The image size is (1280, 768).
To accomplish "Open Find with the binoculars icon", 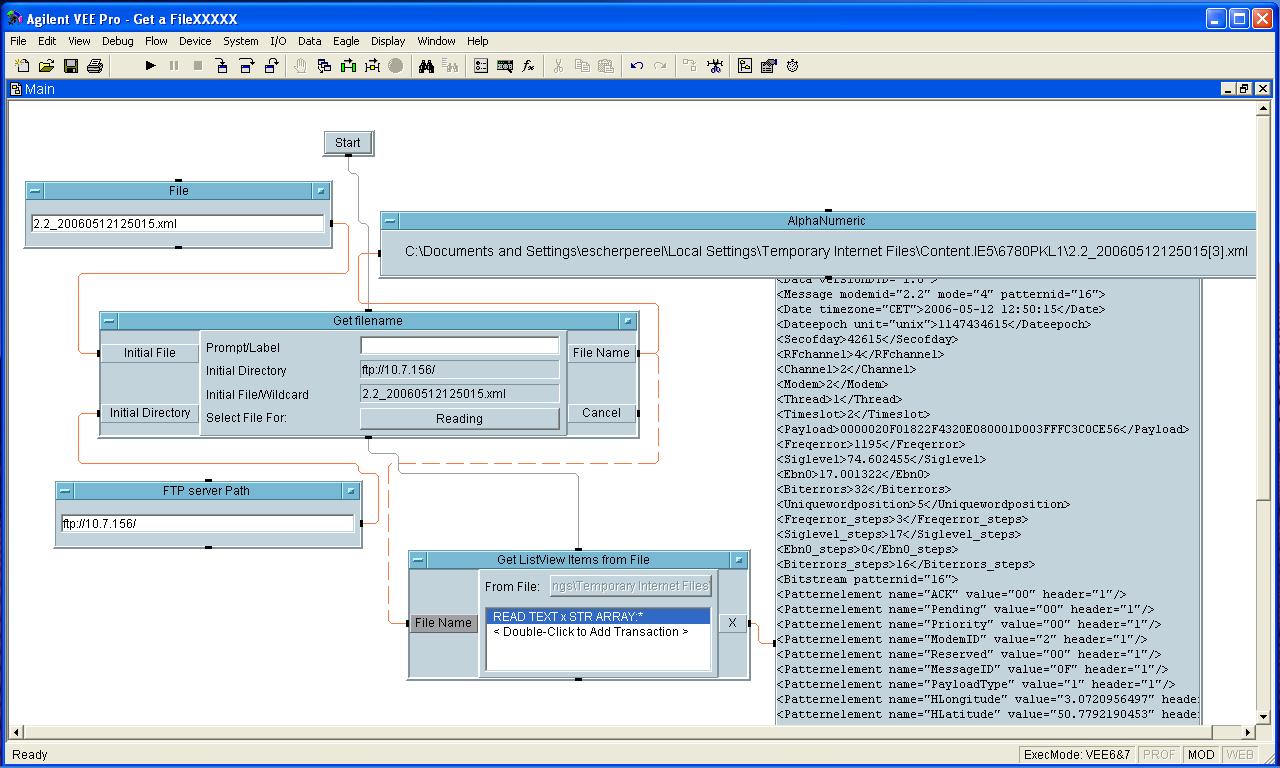I will pyautogui.click(x=426, y=66).
